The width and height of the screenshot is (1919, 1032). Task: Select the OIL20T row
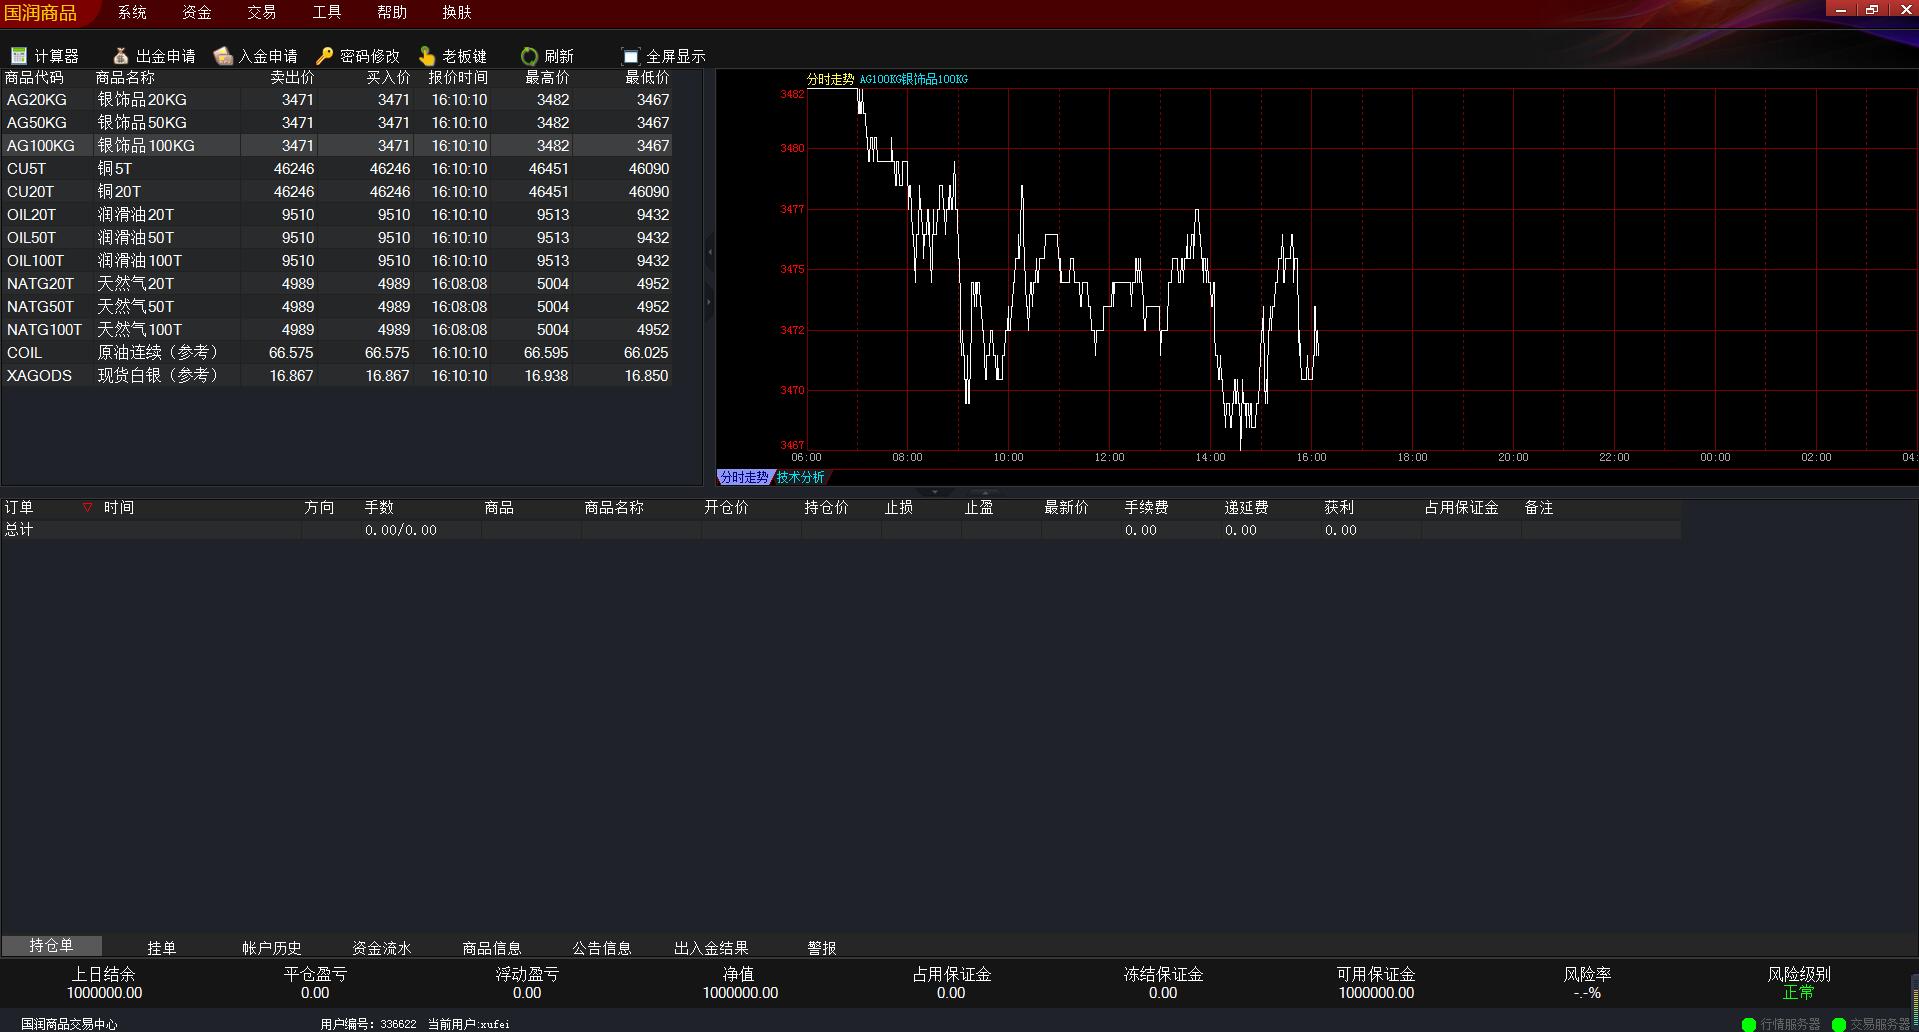pos(337,215)
